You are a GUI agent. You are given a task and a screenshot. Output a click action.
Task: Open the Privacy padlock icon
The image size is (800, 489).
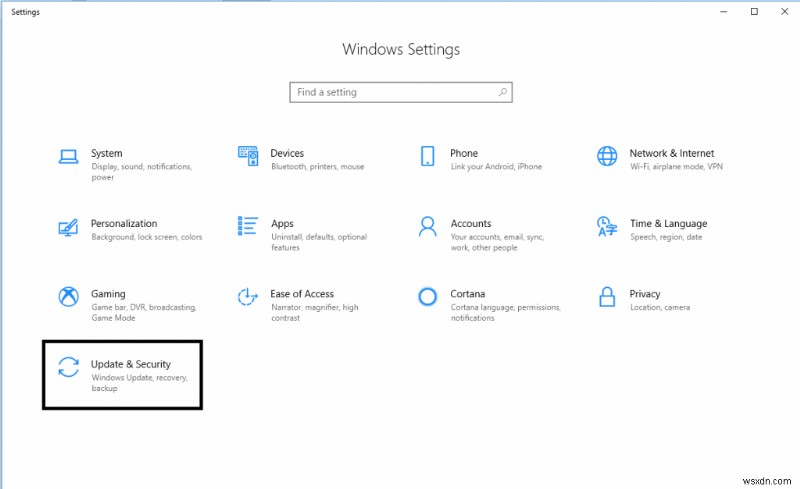point(607,297)
